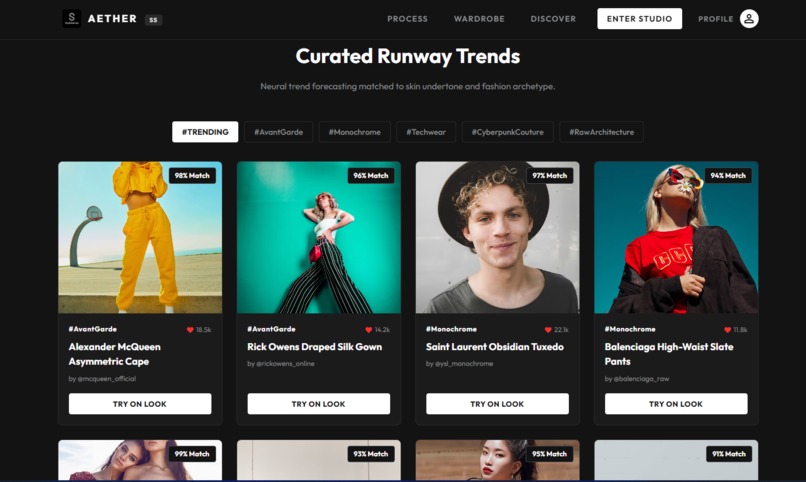Click the 99% Match badge
This screenshot has width=806, height=482.
(192, 454)
